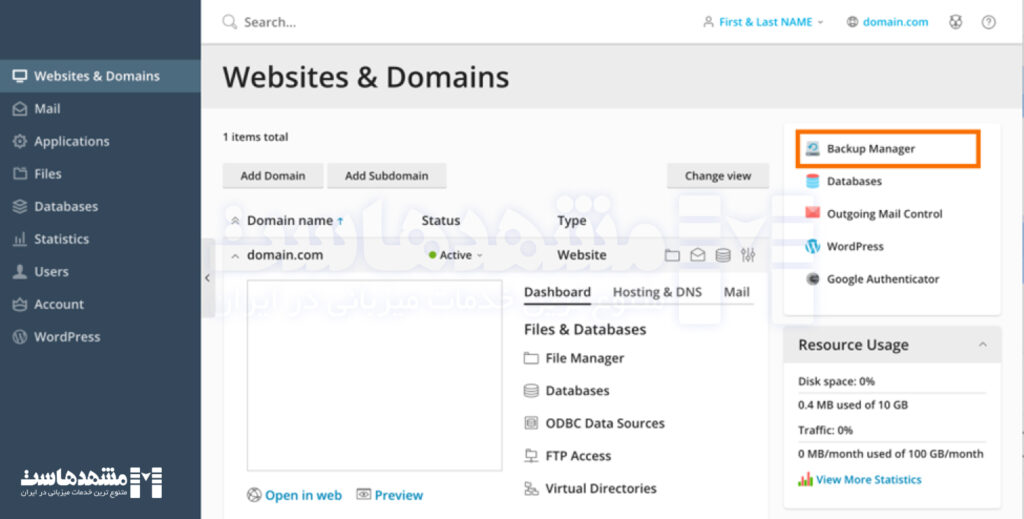Click the Search input field
The height and width of the screenshot is (519, 1024).
(400, 22)
